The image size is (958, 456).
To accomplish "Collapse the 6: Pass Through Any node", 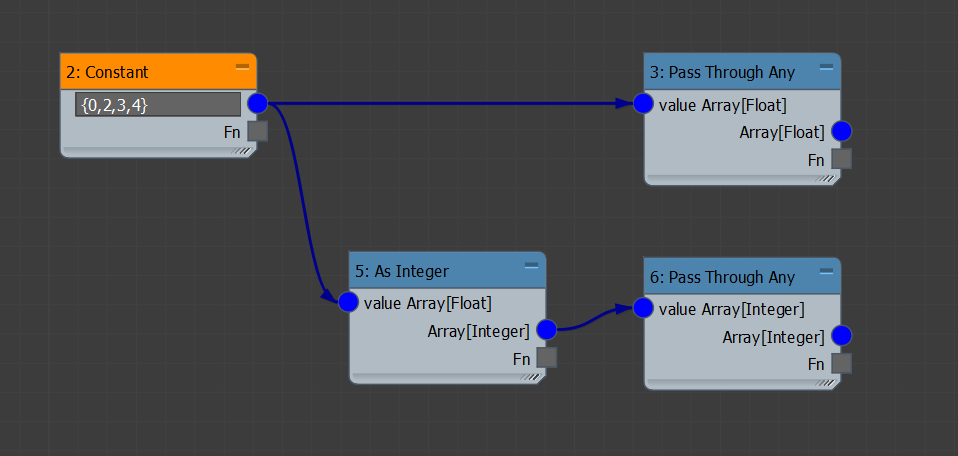I will (827, 271).
